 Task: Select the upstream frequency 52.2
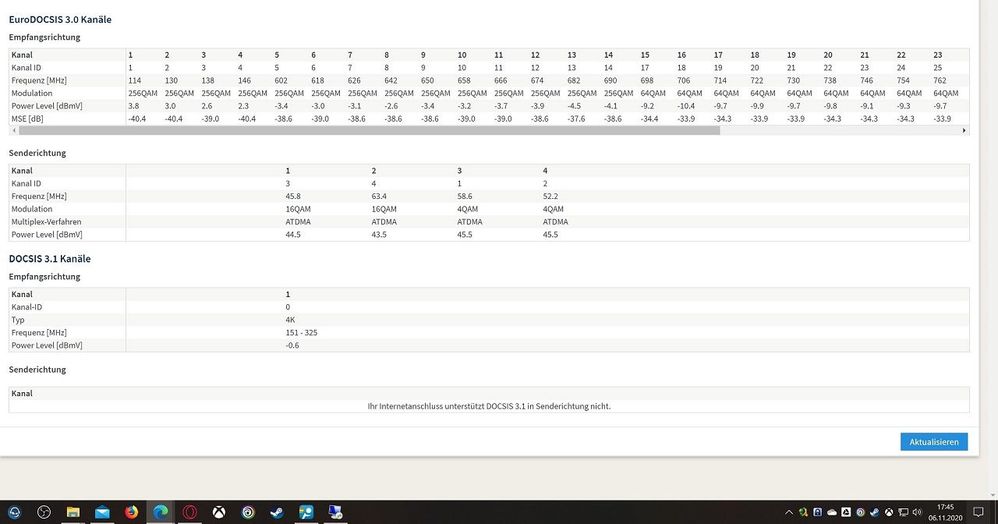pyautogui.click(x=551, y=196)
